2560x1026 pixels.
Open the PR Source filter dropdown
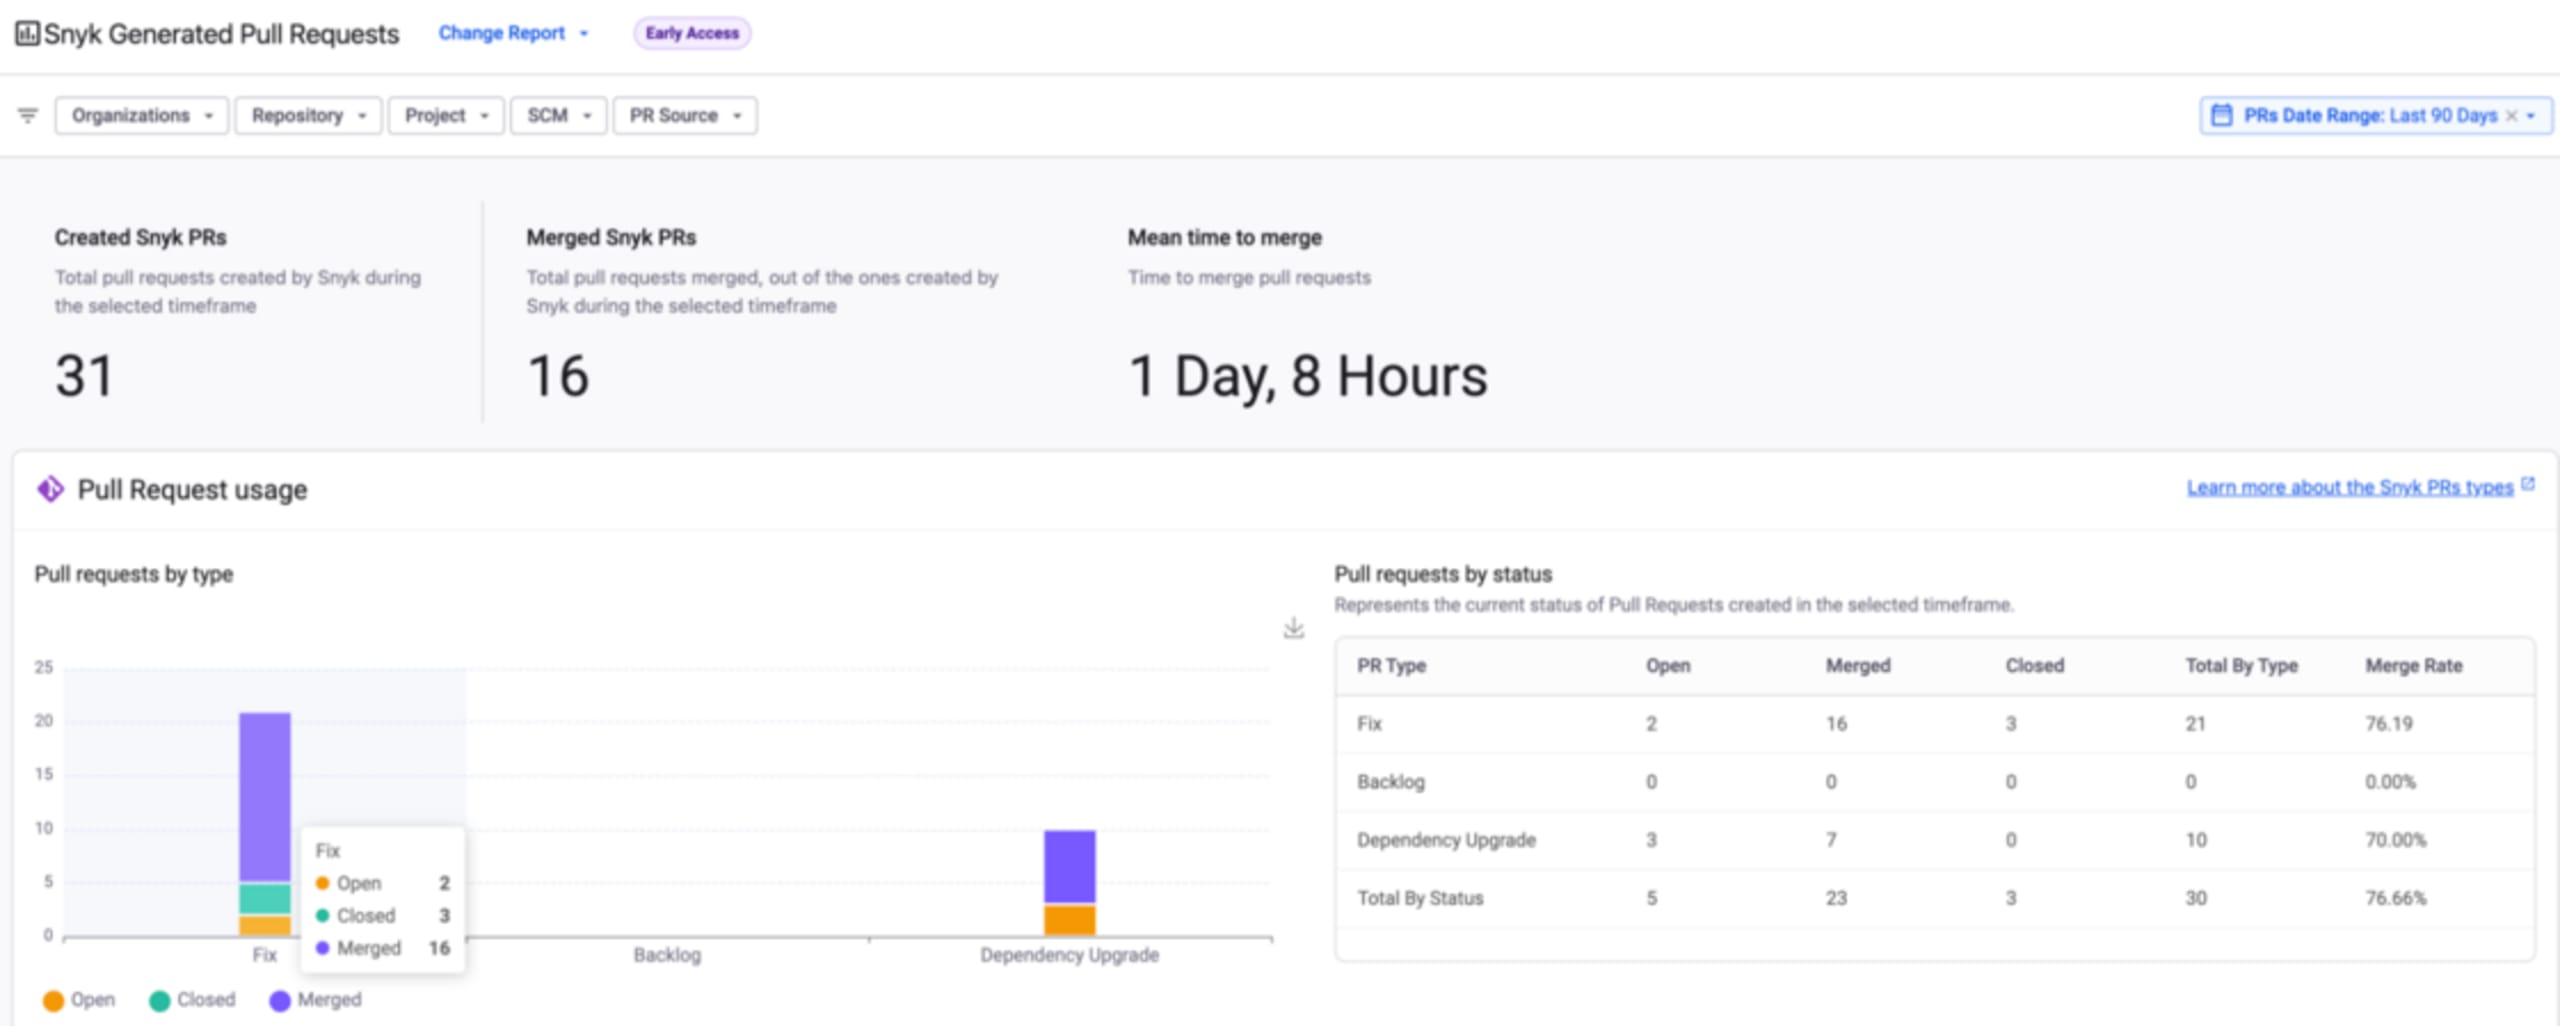tap(685, 116)
